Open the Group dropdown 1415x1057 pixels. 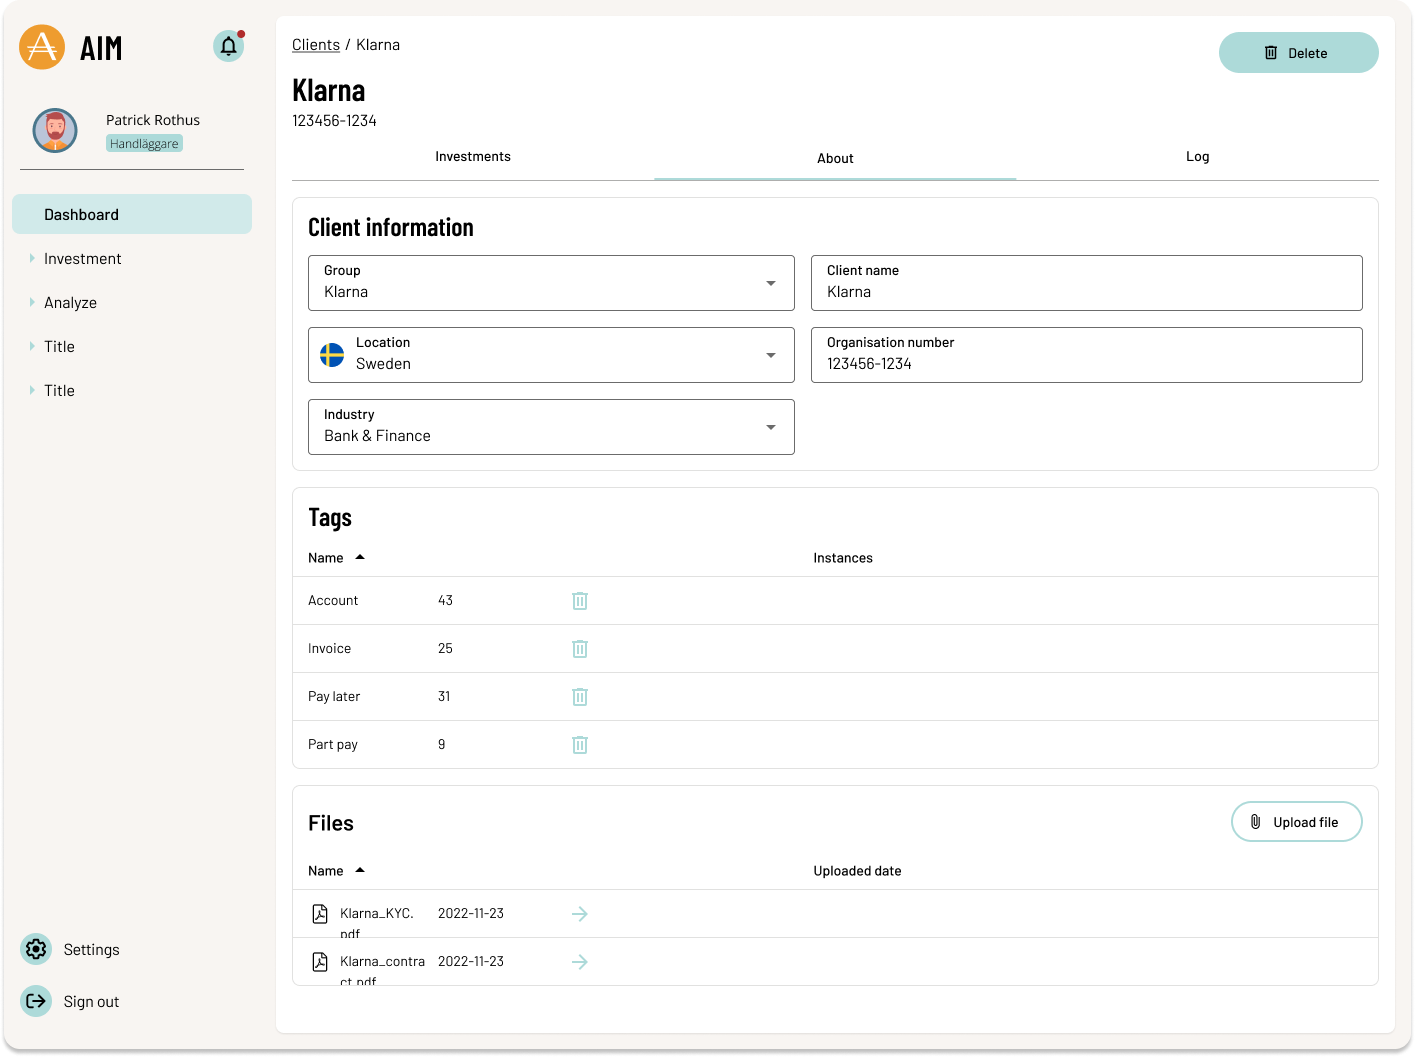[770, 283]
